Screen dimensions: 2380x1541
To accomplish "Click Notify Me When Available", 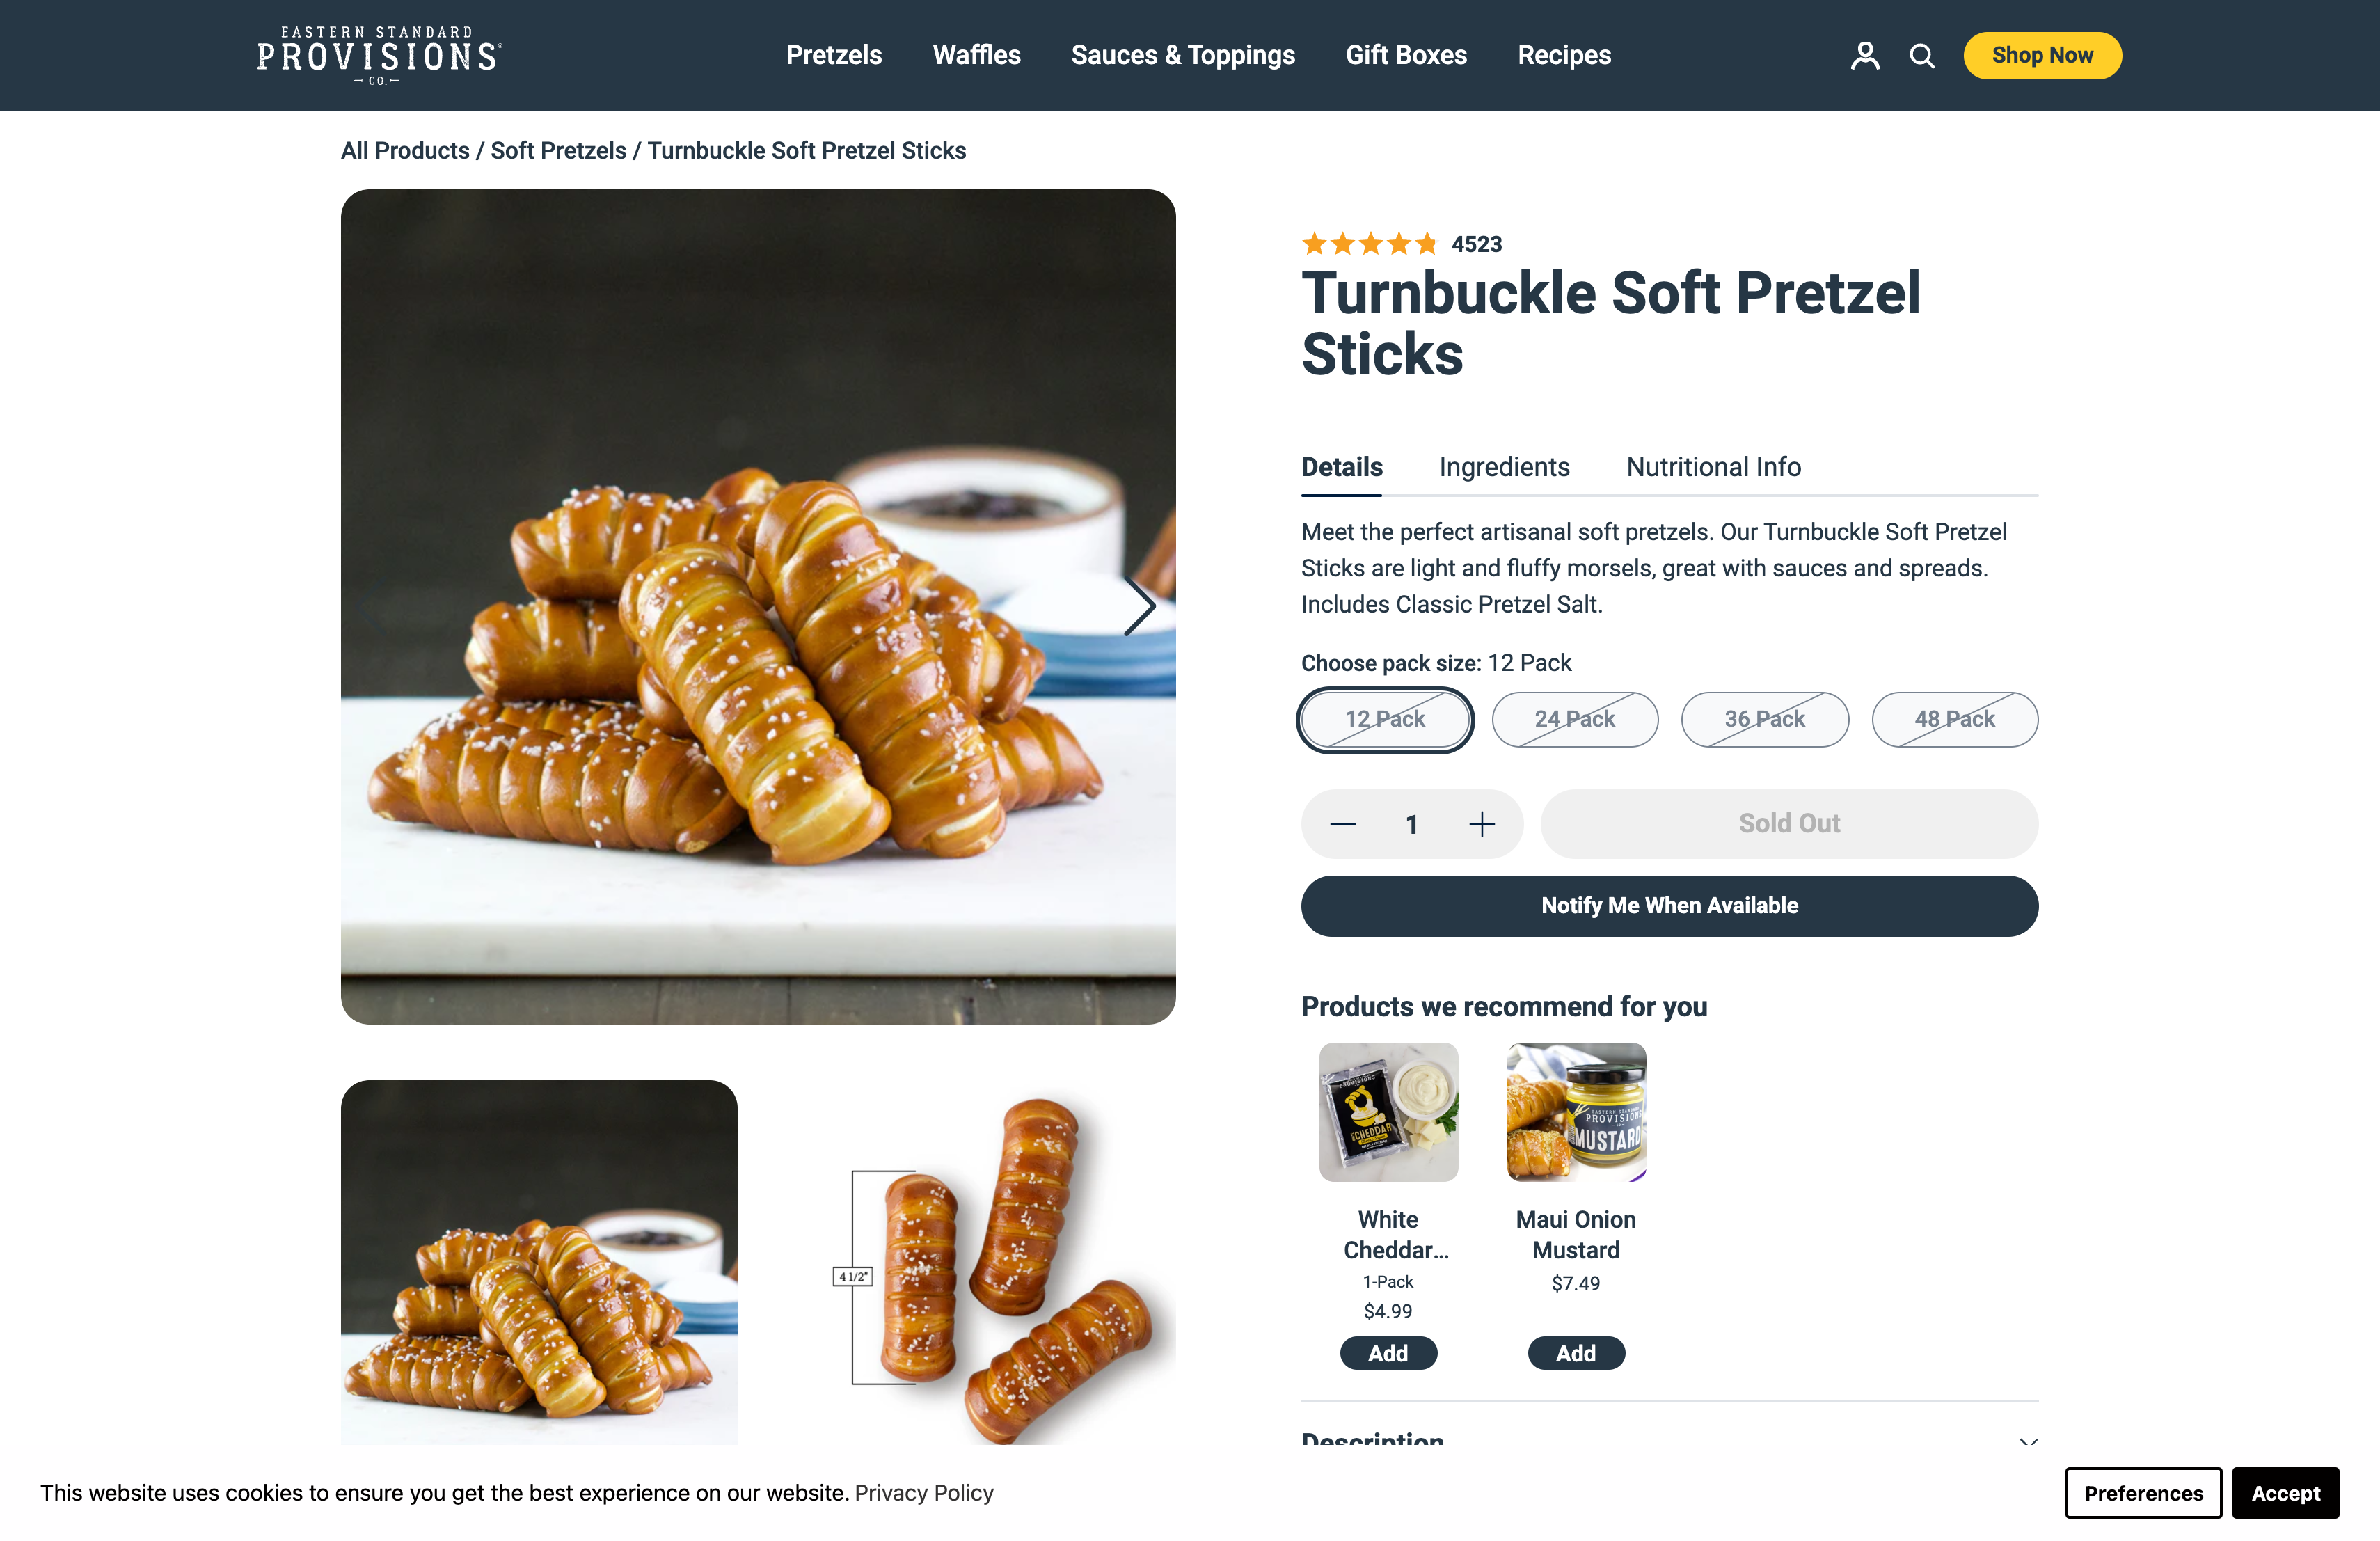I will (x=1668, y=905).
